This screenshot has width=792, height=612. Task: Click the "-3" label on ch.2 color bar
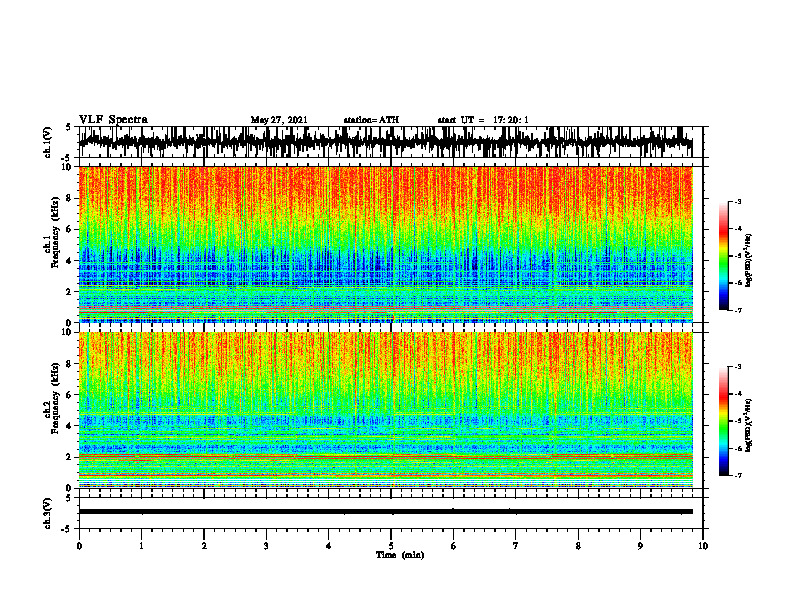tap(738, 367)
